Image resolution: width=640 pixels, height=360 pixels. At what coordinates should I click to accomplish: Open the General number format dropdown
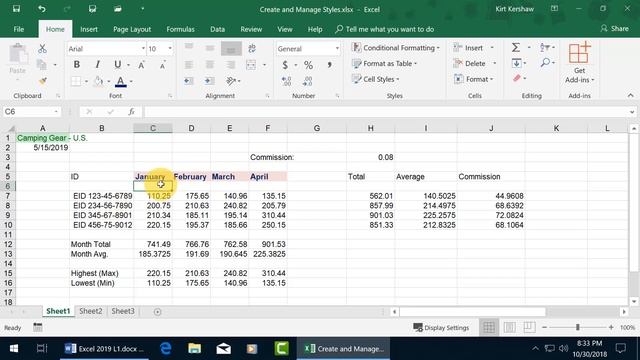(337, 49)
